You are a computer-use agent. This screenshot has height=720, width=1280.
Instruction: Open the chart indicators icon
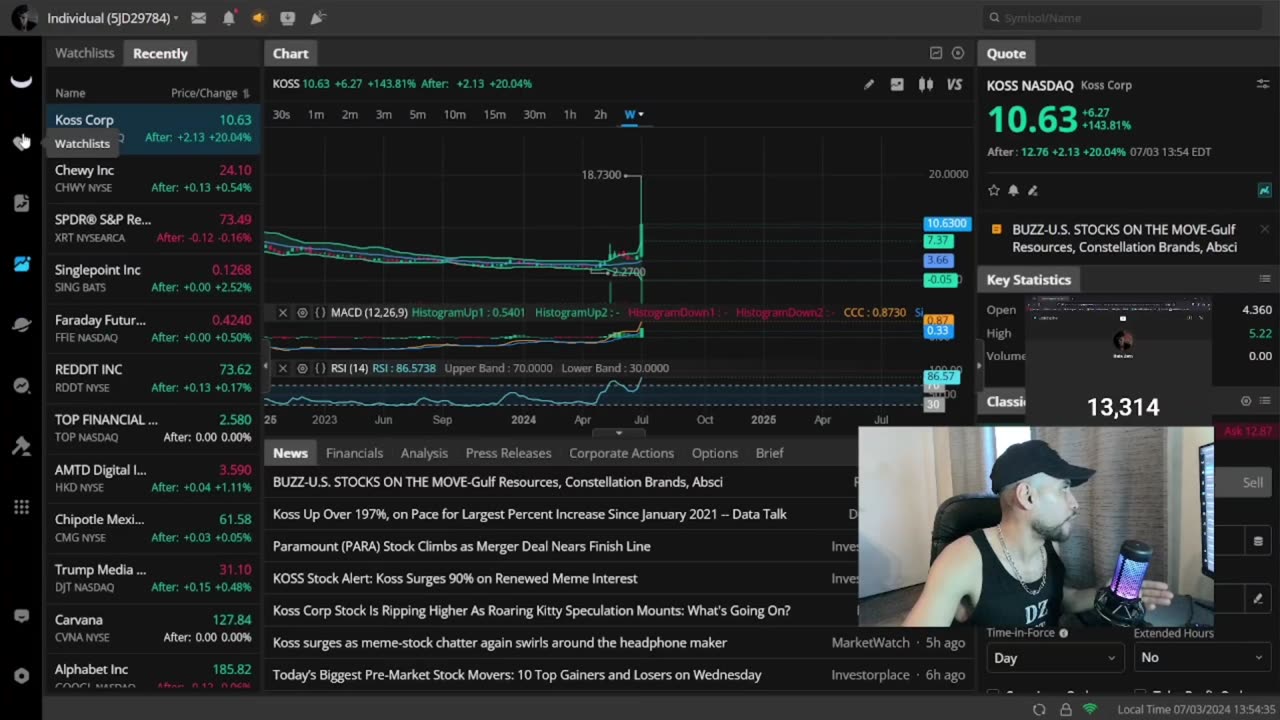click(897, 85)
